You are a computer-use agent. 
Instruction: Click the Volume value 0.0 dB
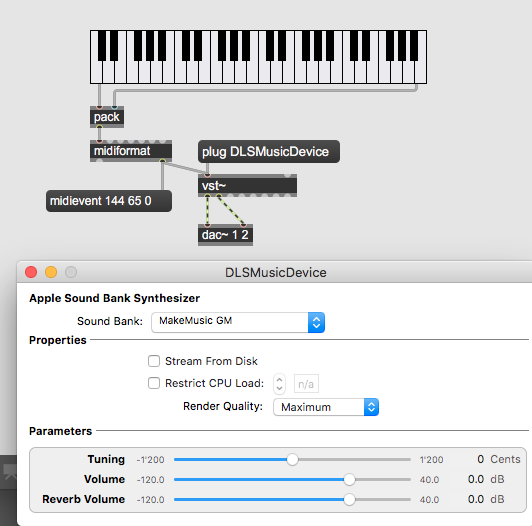coord(486,479)
